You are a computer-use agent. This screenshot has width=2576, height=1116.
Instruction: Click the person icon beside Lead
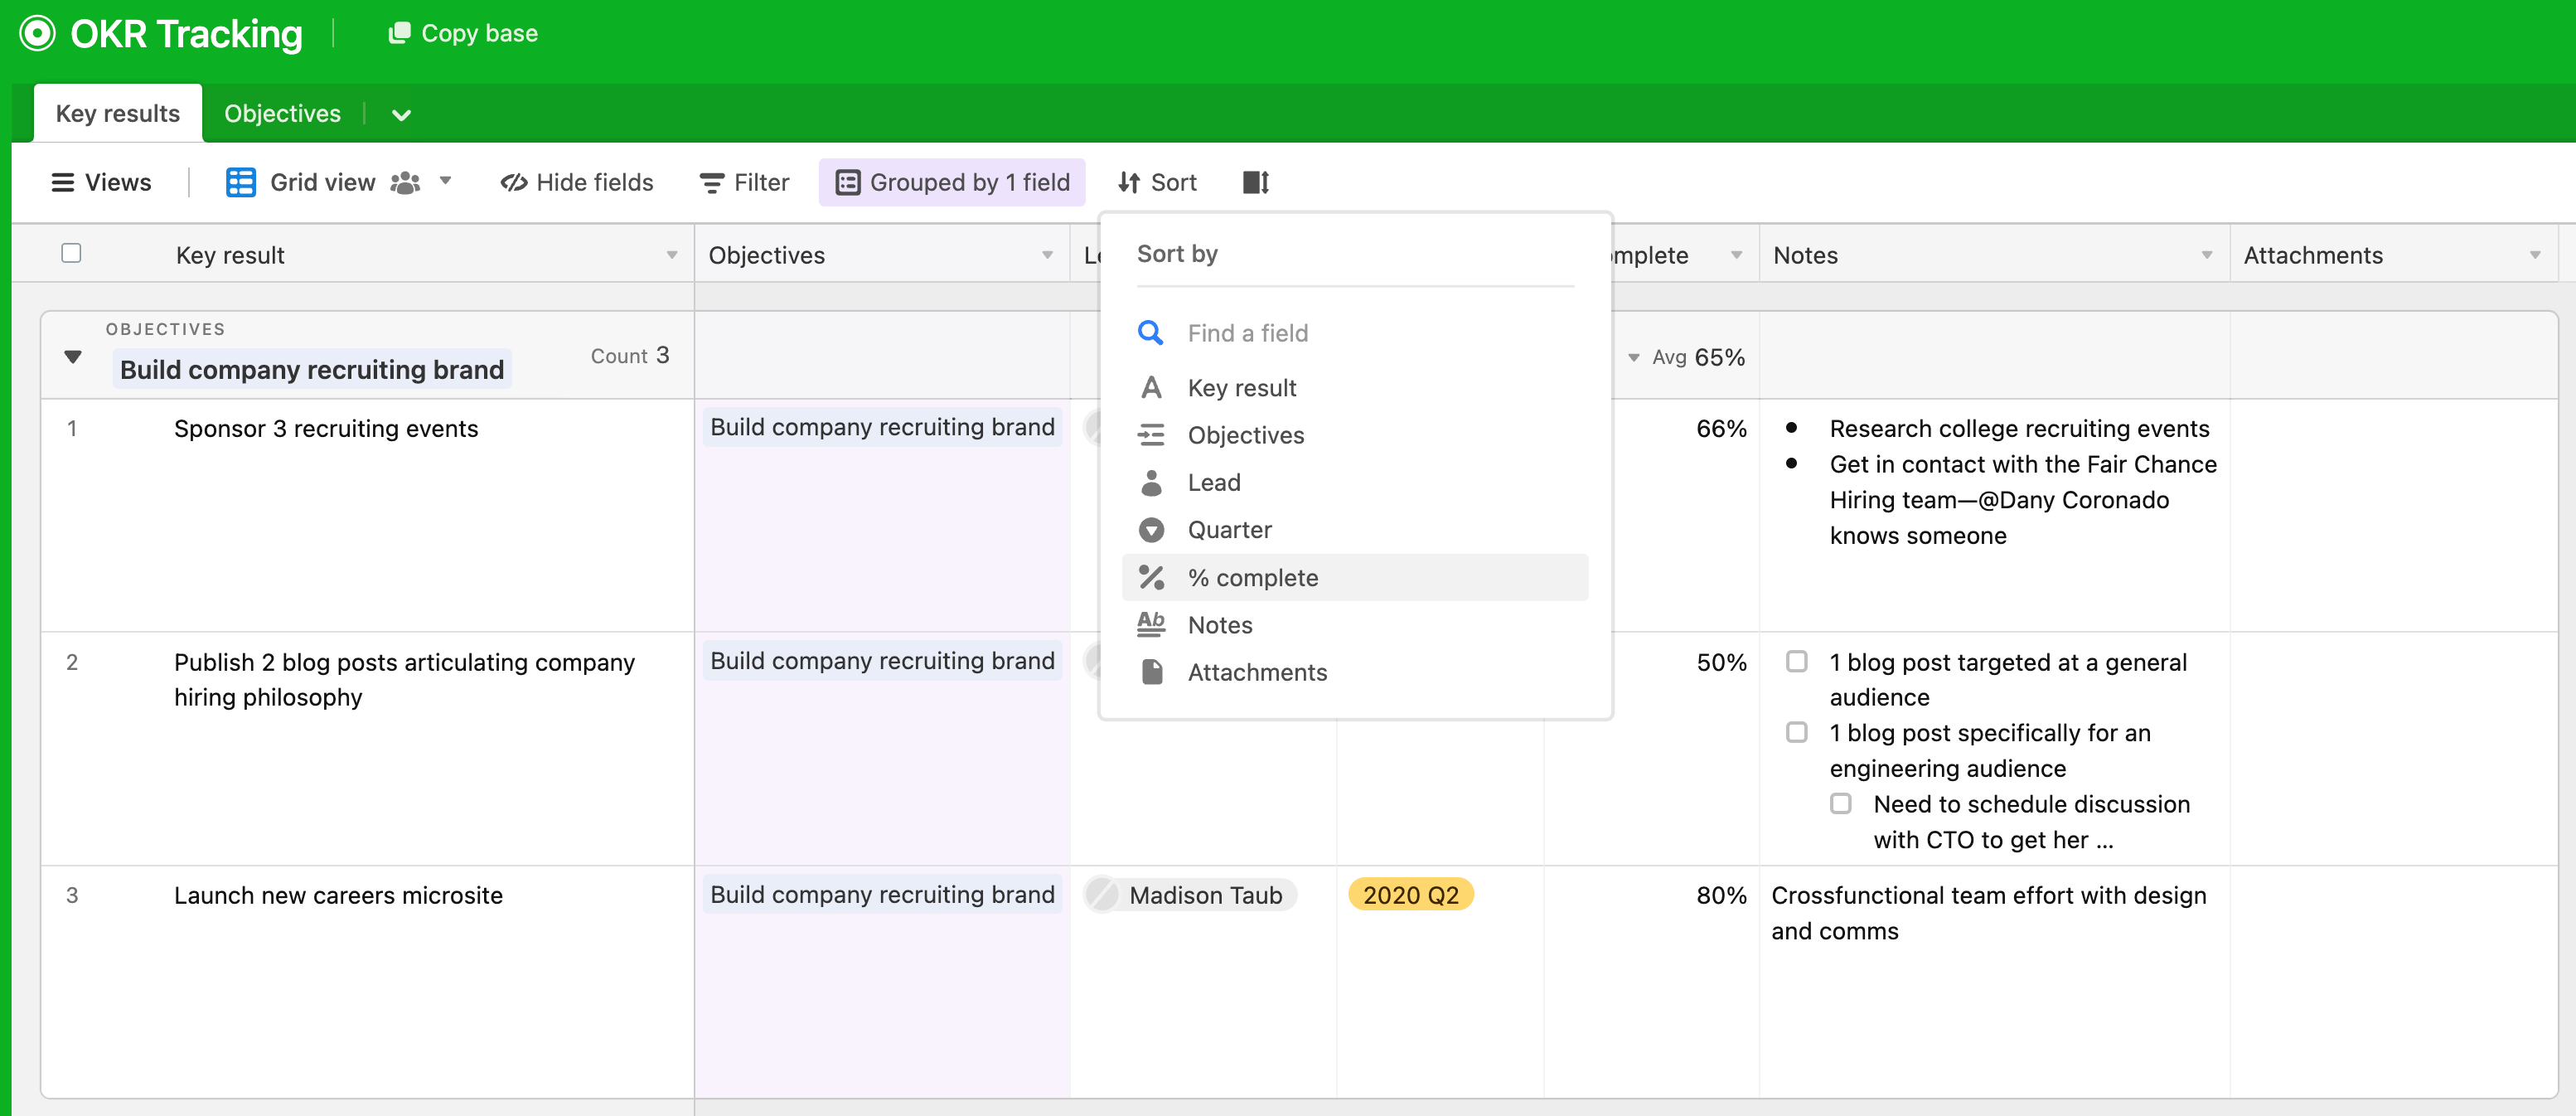pyautogui.click(x=1151, y=483)
